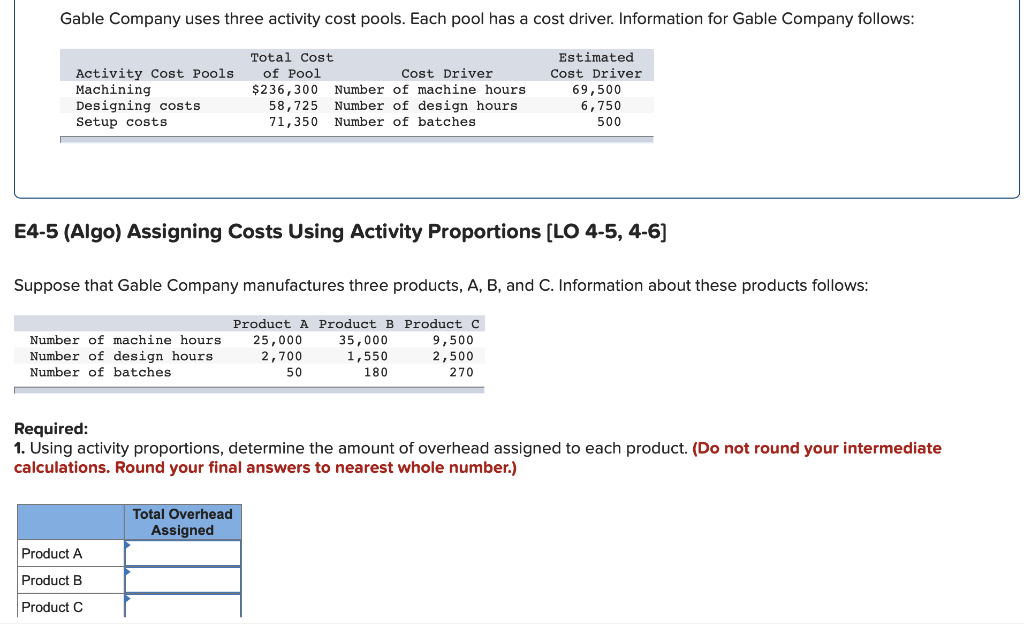Click the scrollbar below the cost pool table
The width and height of the screenshot is (1024, 627).
[356, 139]
